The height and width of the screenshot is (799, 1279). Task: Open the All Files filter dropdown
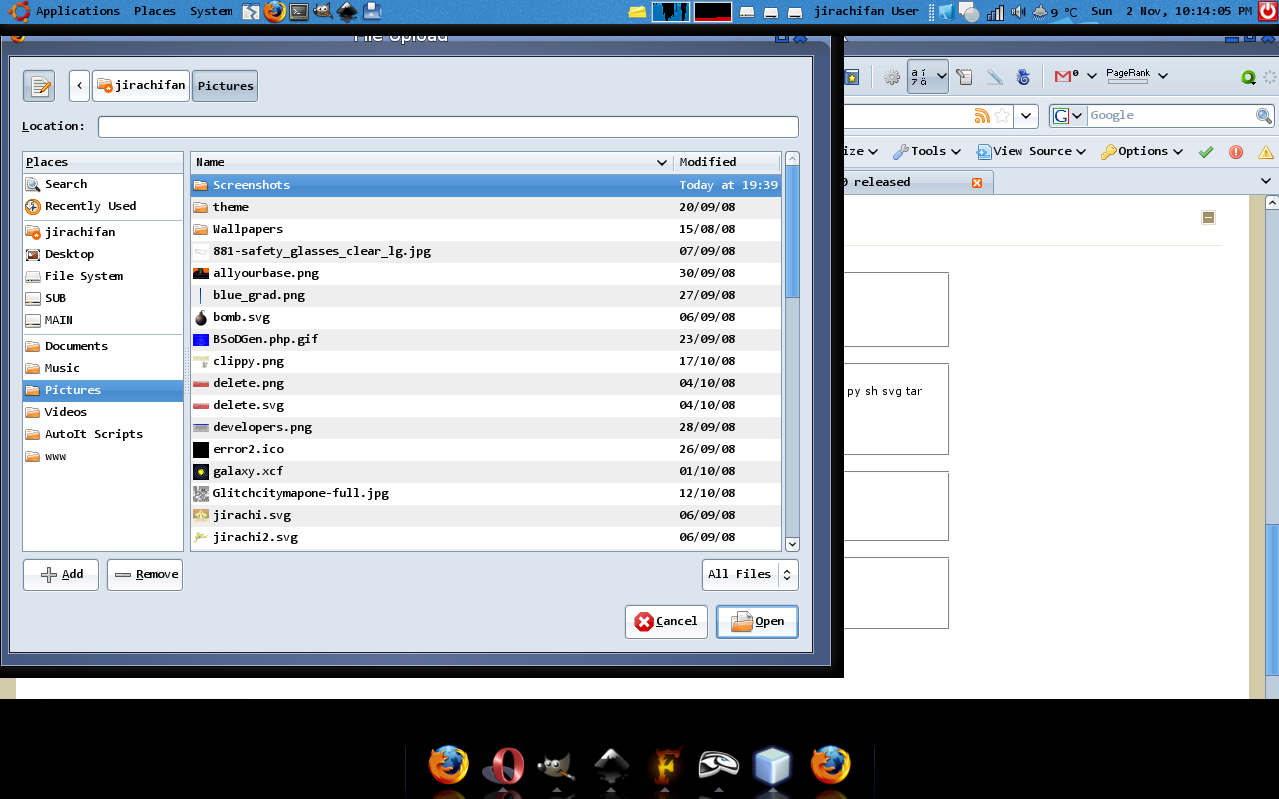coord(750,574)
